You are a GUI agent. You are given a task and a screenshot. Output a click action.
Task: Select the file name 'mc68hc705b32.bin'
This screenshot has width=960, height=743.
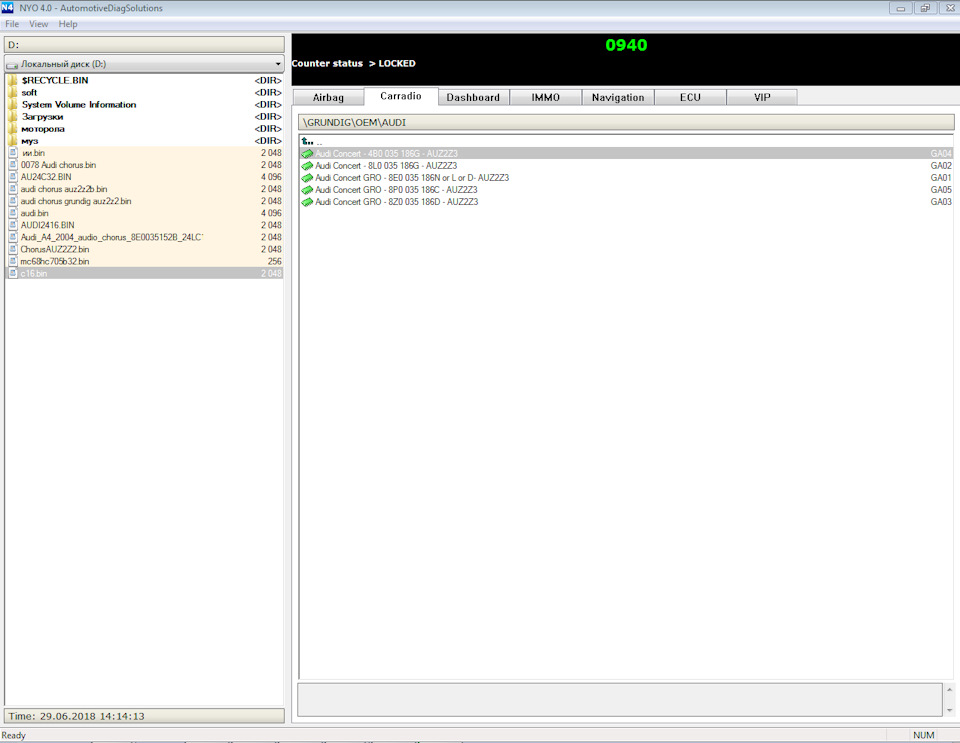54,261
